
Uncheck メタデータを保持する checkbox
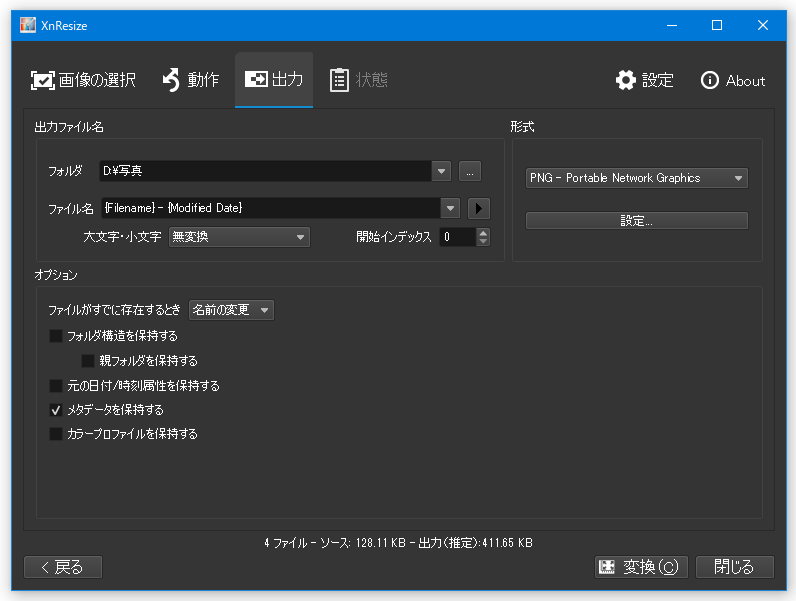pyautogui.click(x=56, y=410)
